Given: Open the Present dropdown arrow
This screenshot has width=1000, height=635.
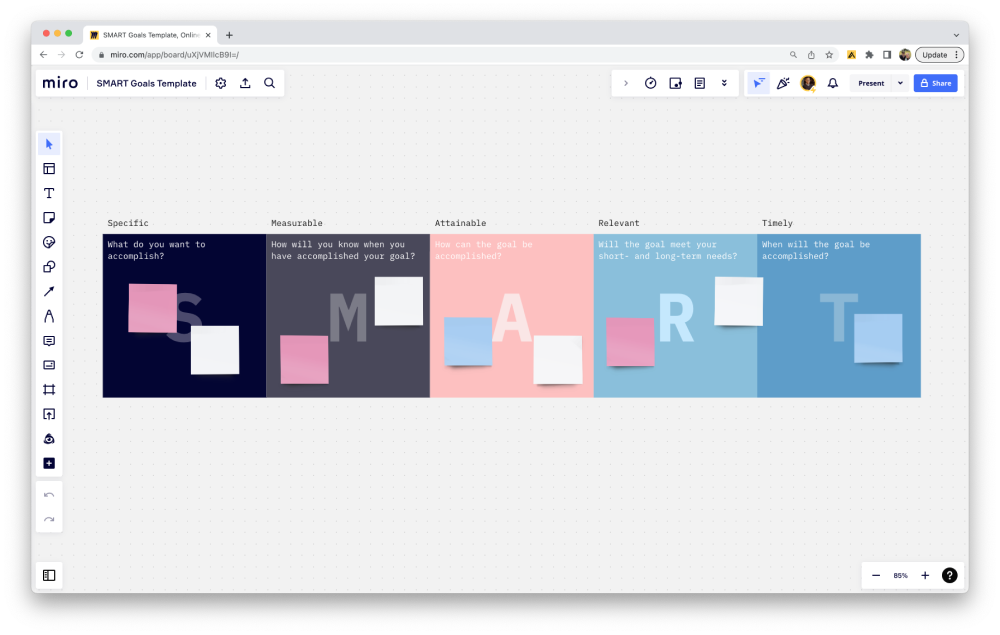Looking at the screenshot, I should (901, 84).
